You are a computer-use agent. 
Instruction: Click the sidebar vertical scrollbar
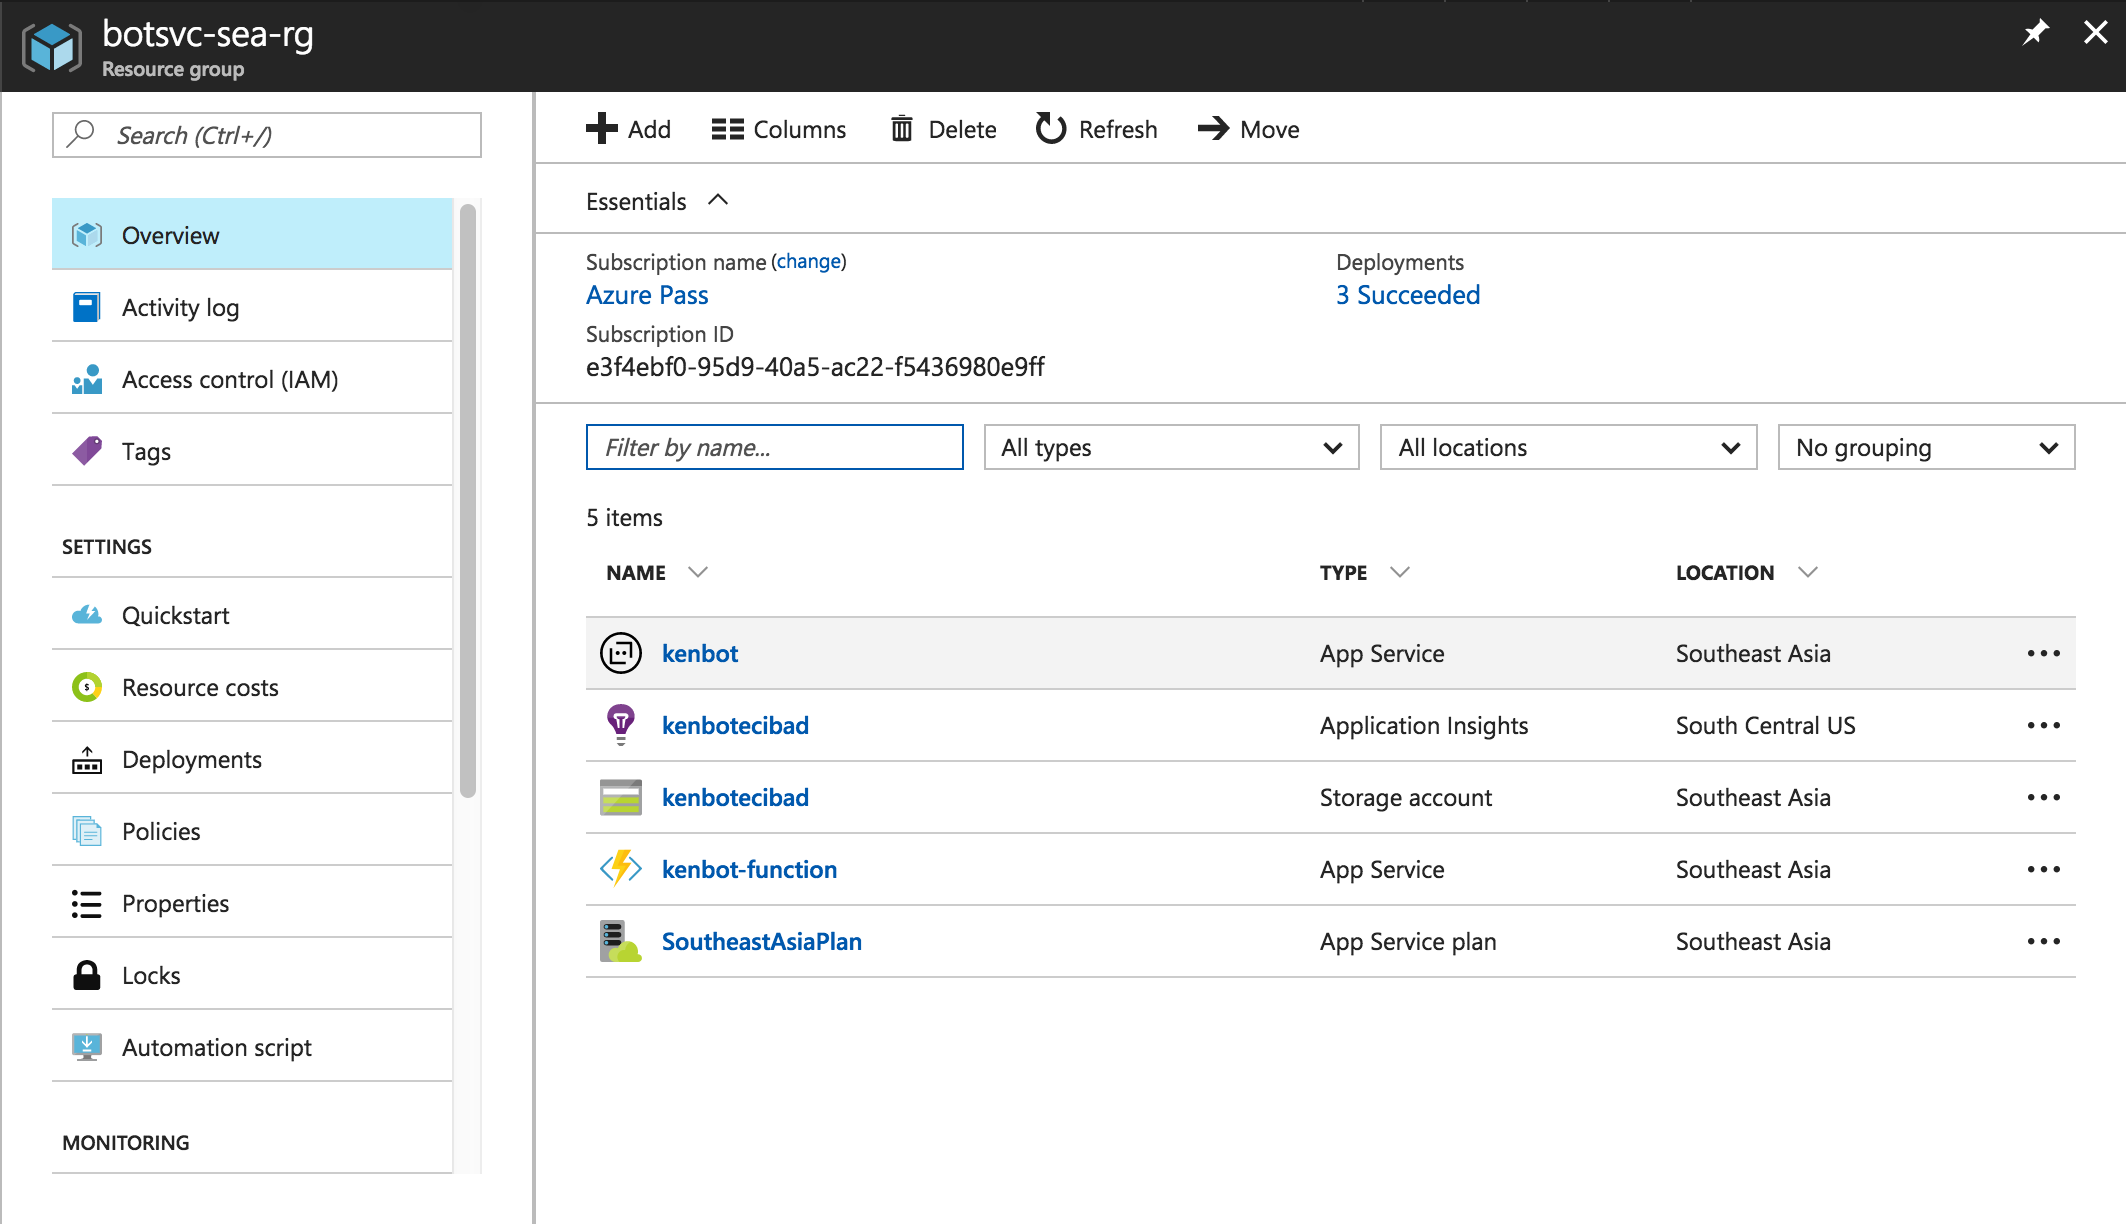pyautogui.click(x=468, y=500)
